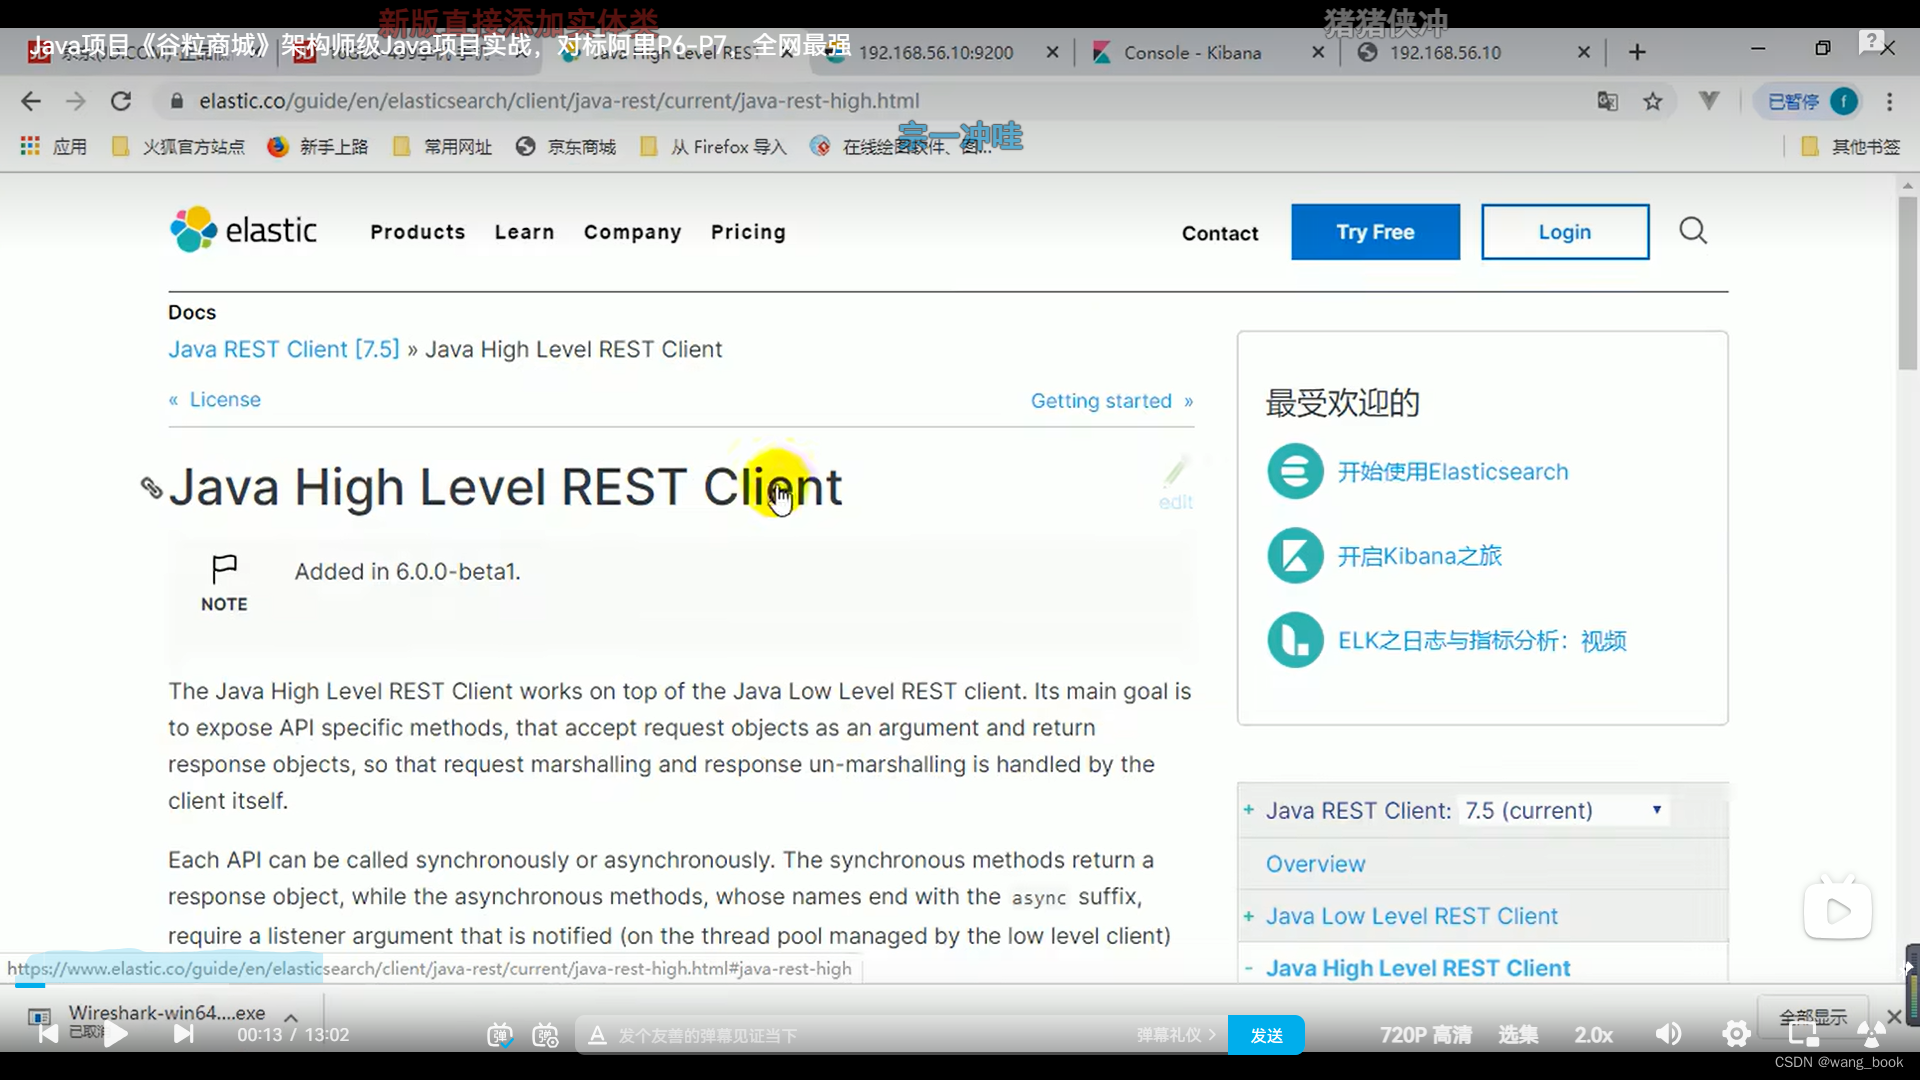Open the Company navigation menu

pos(632,232)
